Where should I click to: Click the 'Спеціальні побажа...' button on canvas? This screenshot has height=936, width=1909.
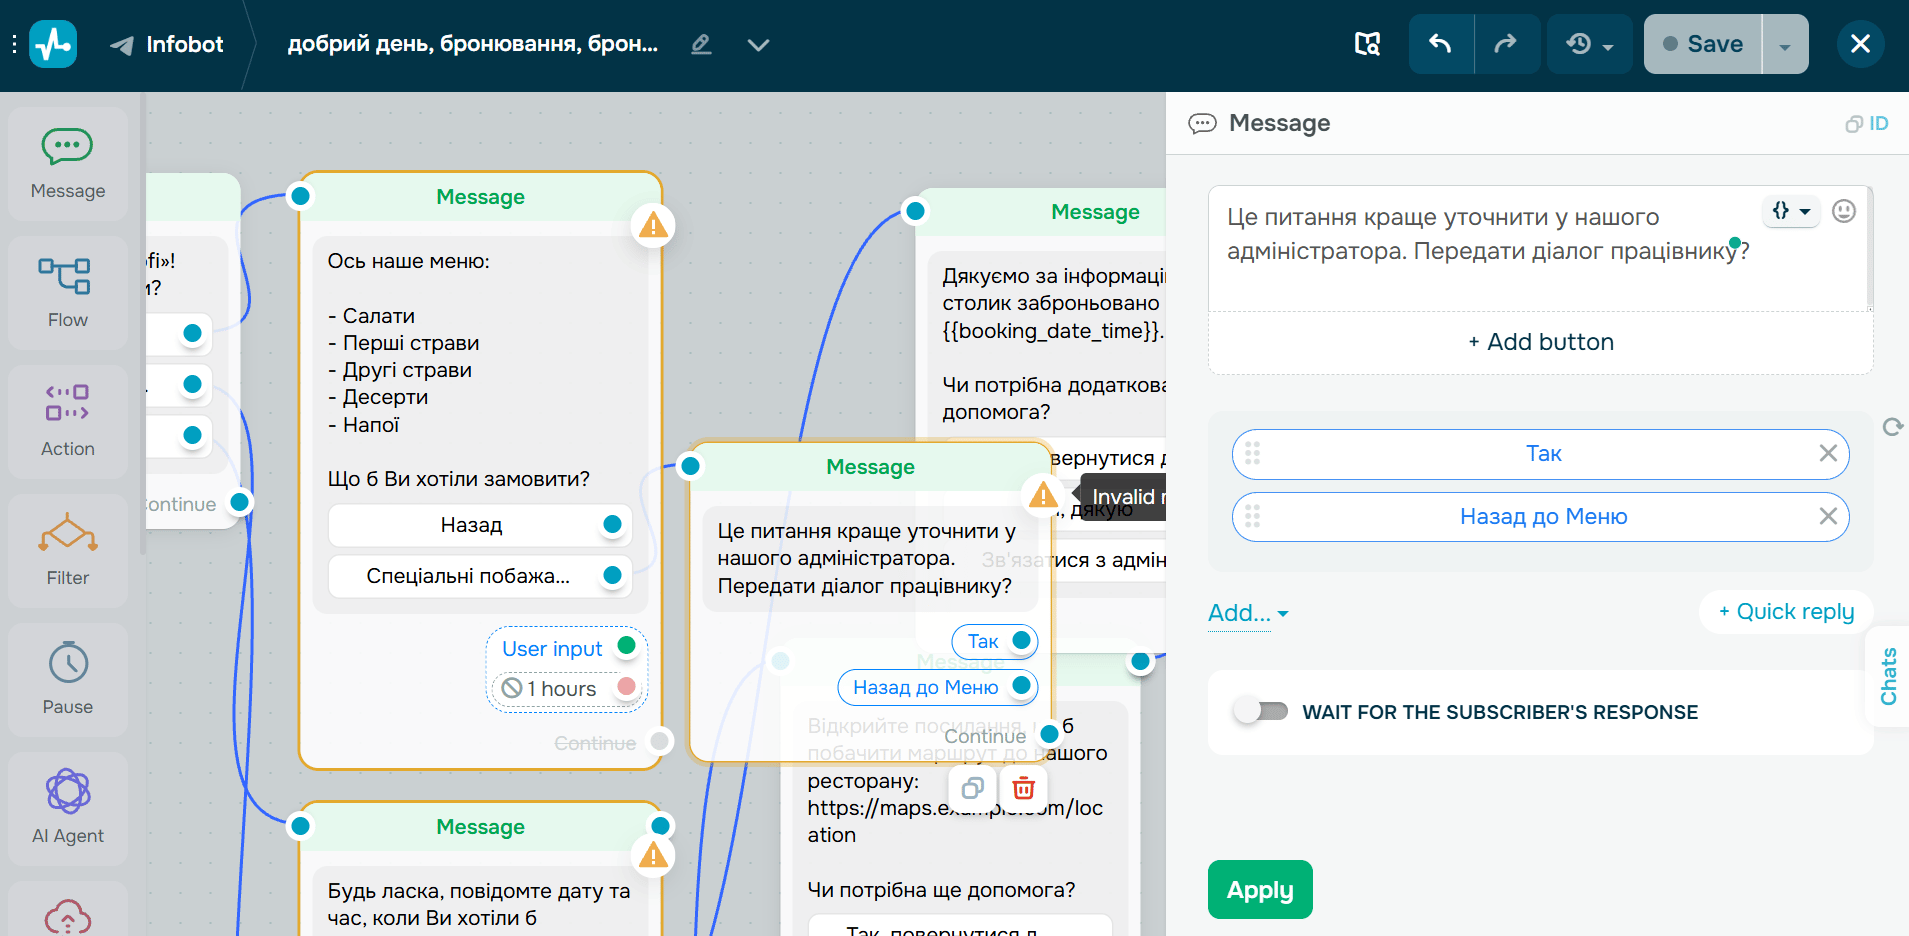[x=480, y=576]
